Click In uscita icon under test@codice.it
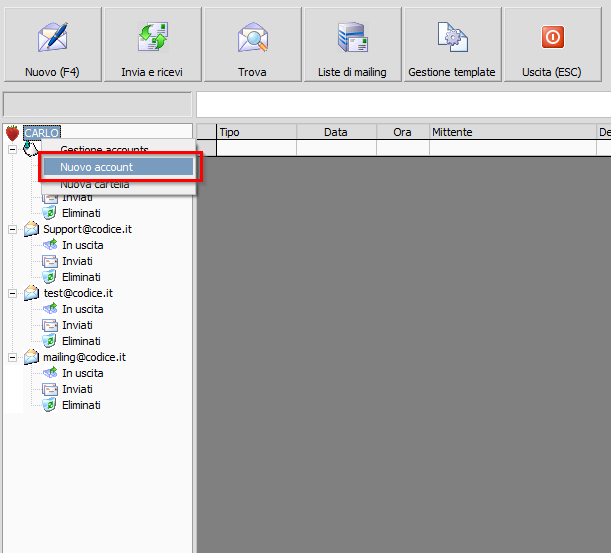The height and width of the screenshot is (553, 611). pyautogui.click(x=50, y=309)
